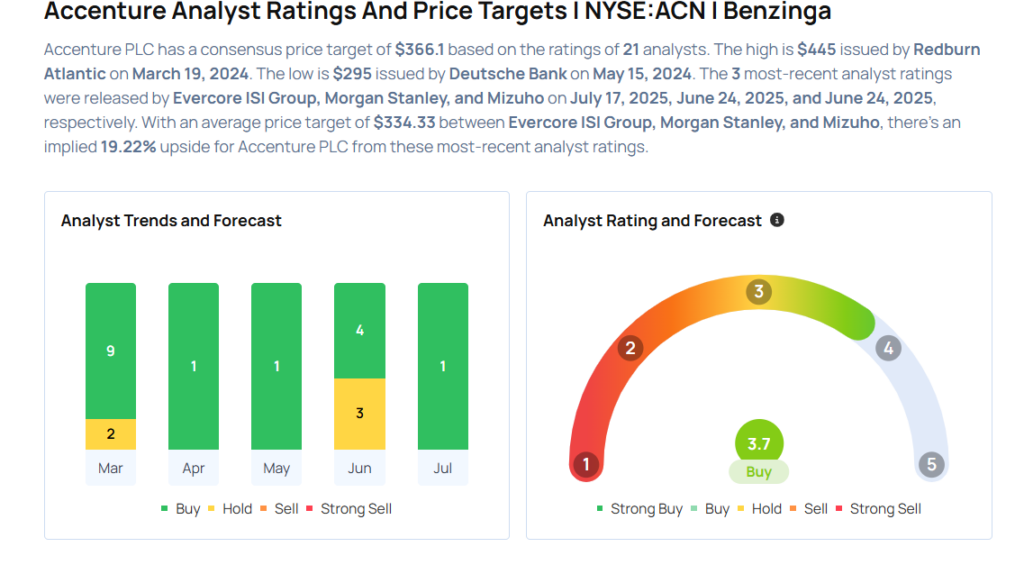Select gauge marker number 1

pyautogui.click(x=586, y=464)
